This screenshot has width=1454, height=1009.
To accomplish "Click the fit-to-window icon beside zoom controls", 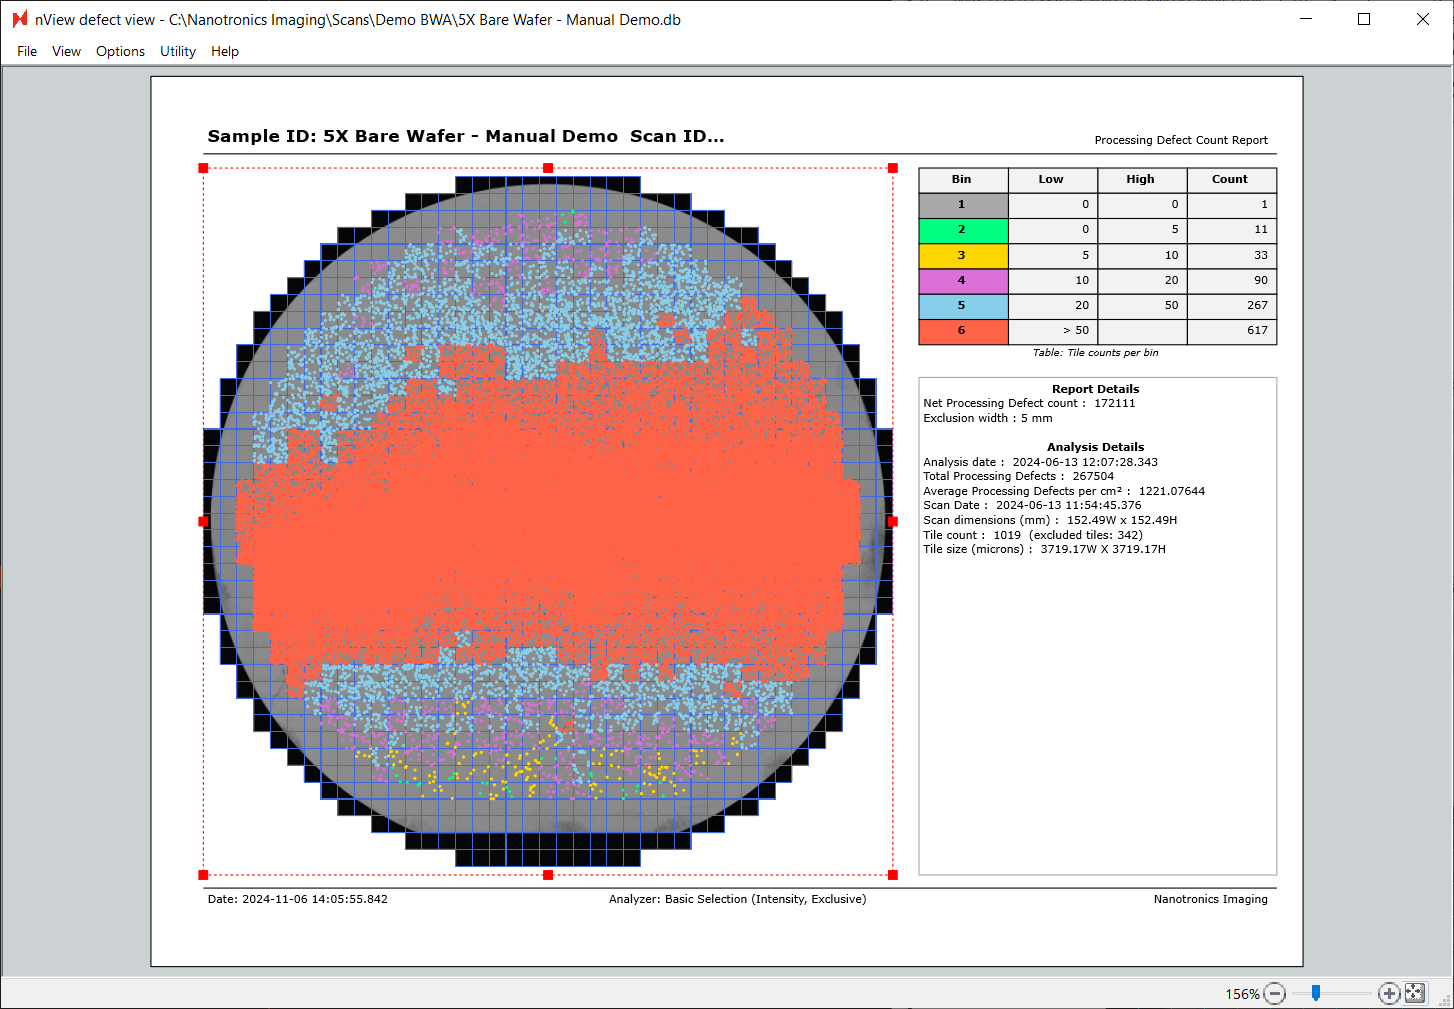I will [x=1414, y=991].
